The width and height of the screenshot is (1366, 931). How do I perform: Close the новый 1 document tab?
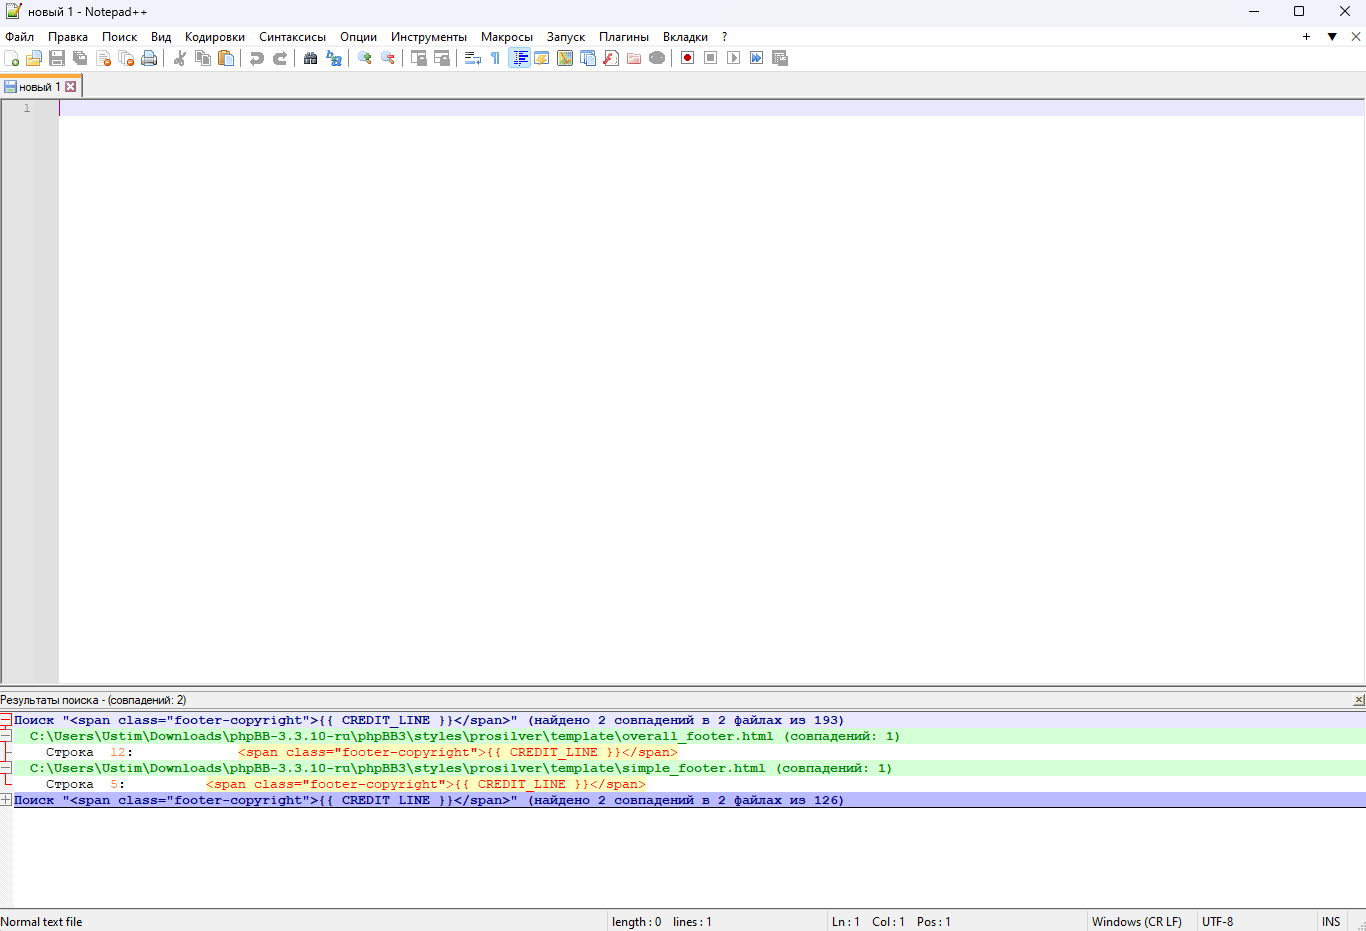pos(71,87)
